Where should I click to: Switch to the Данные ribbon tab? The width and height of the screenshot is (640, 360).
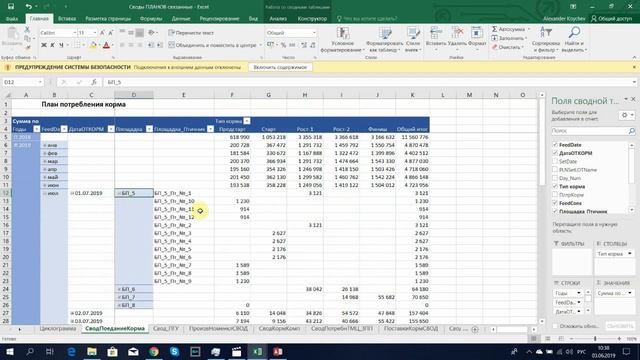(x=181, y=19)
